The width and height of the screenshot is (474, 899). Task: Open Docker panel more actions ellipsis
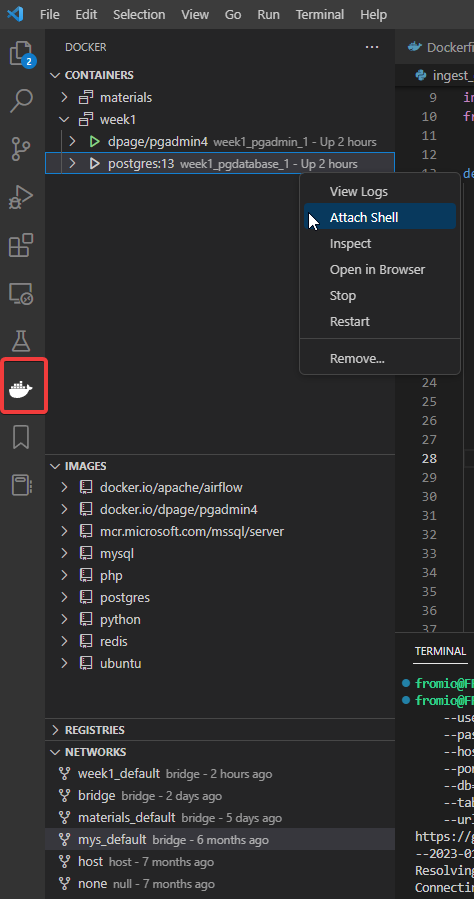click(372, 47)
